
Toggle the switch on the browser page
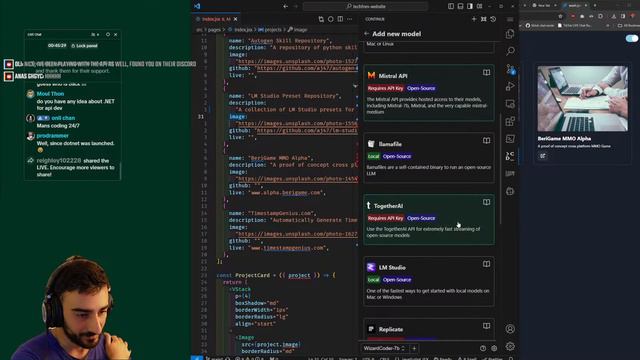(631, 38)
